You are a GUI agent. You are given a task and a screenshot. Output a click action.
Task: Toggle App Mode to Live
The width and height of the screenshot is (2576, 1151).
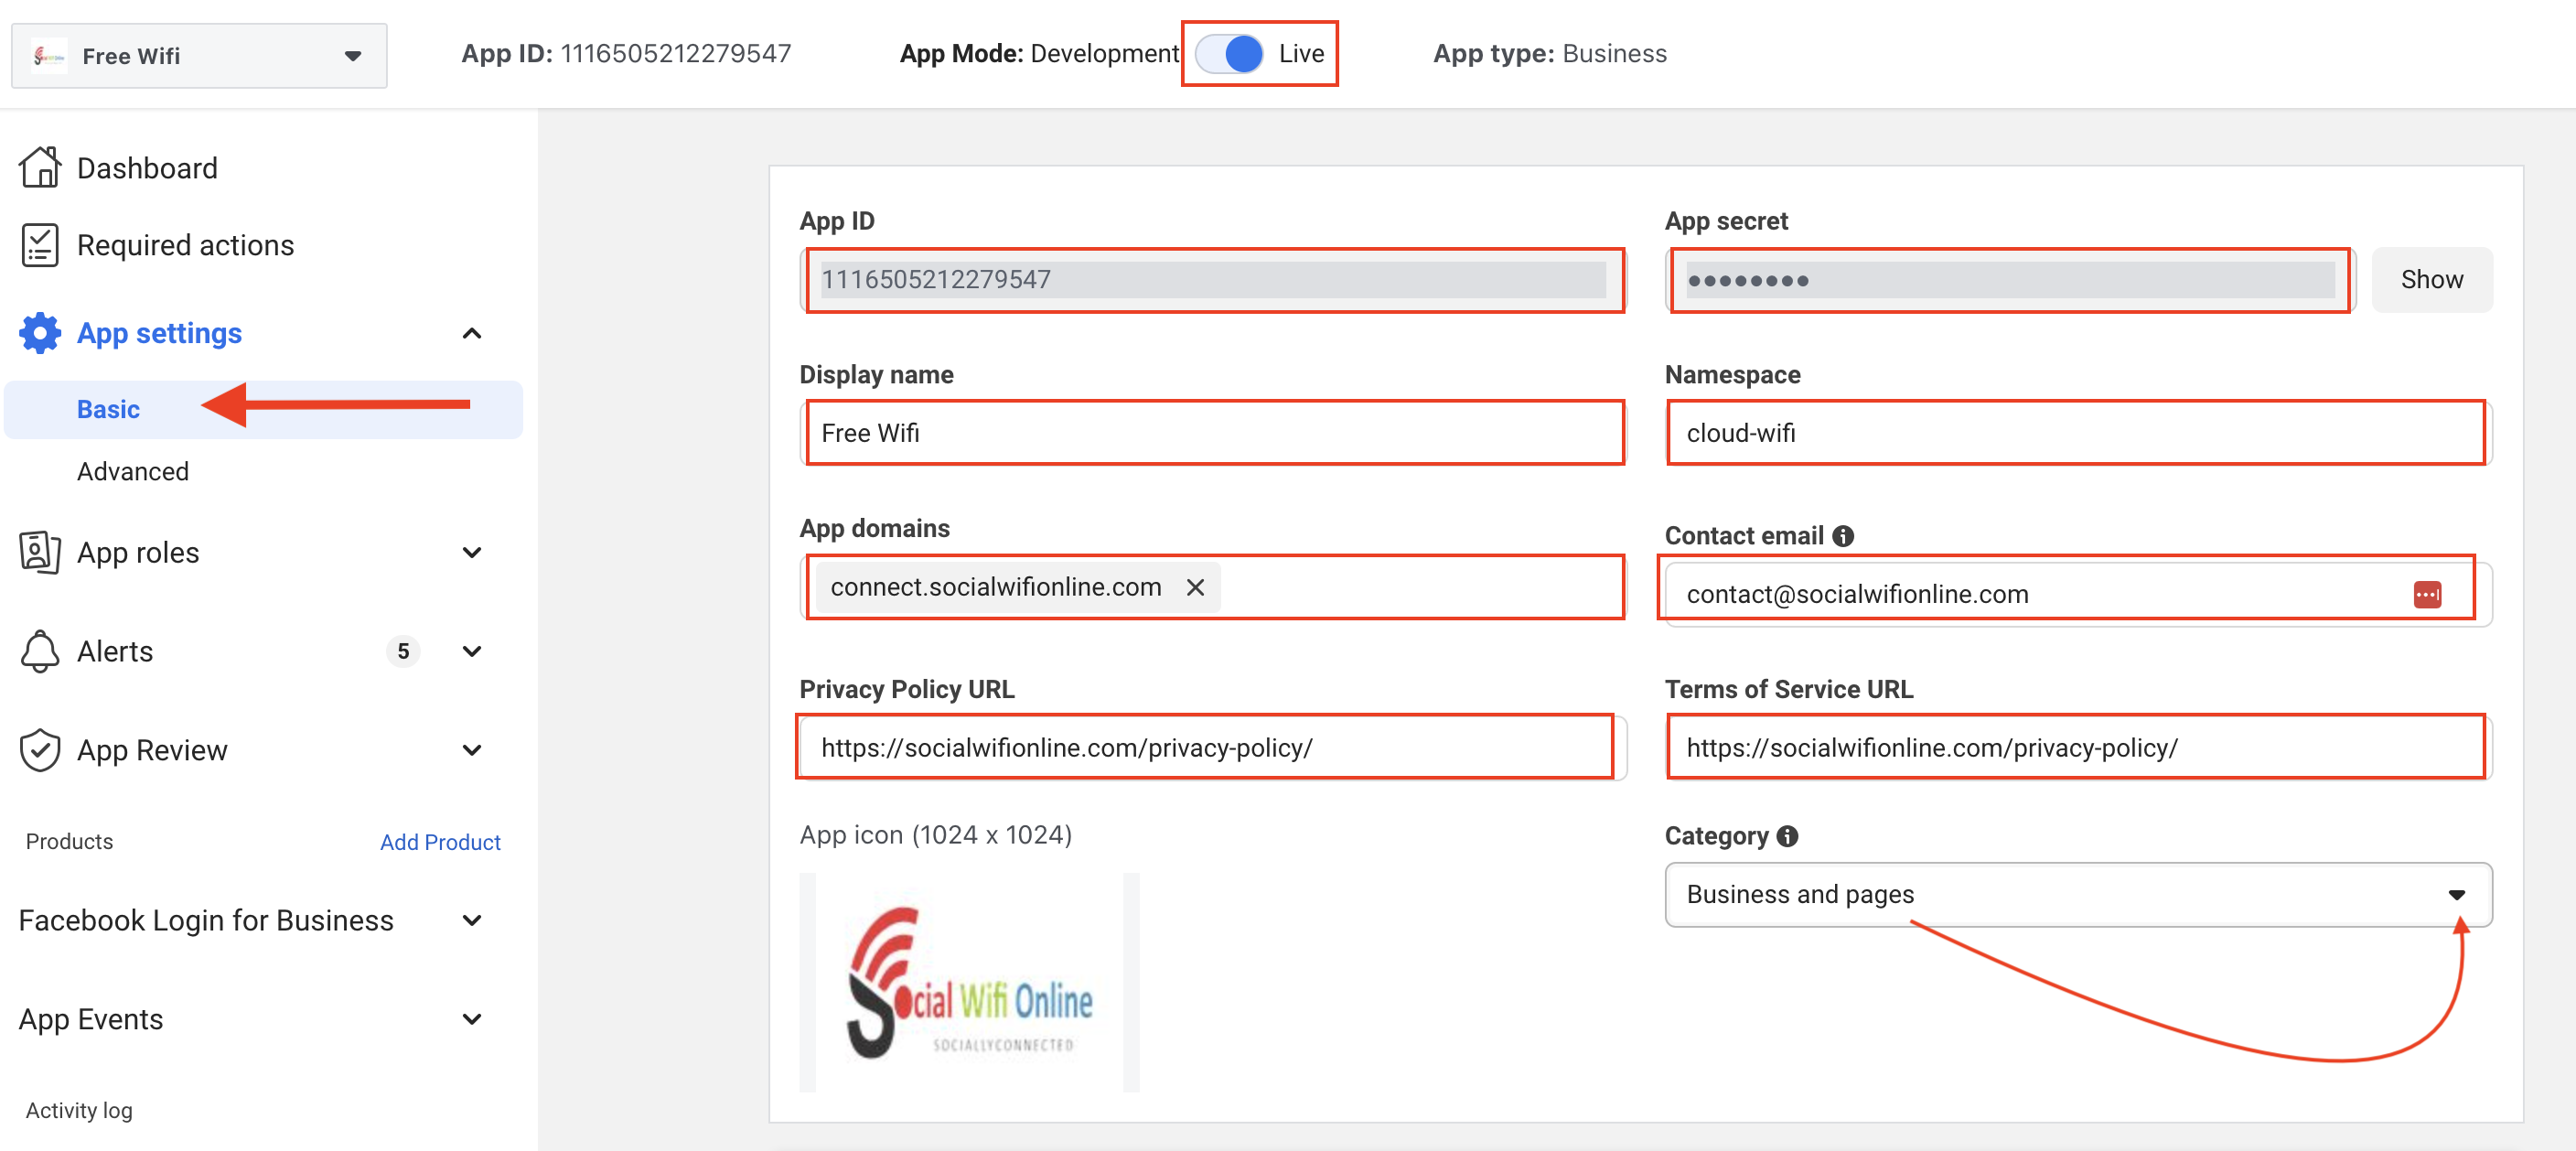point(1230,53)
